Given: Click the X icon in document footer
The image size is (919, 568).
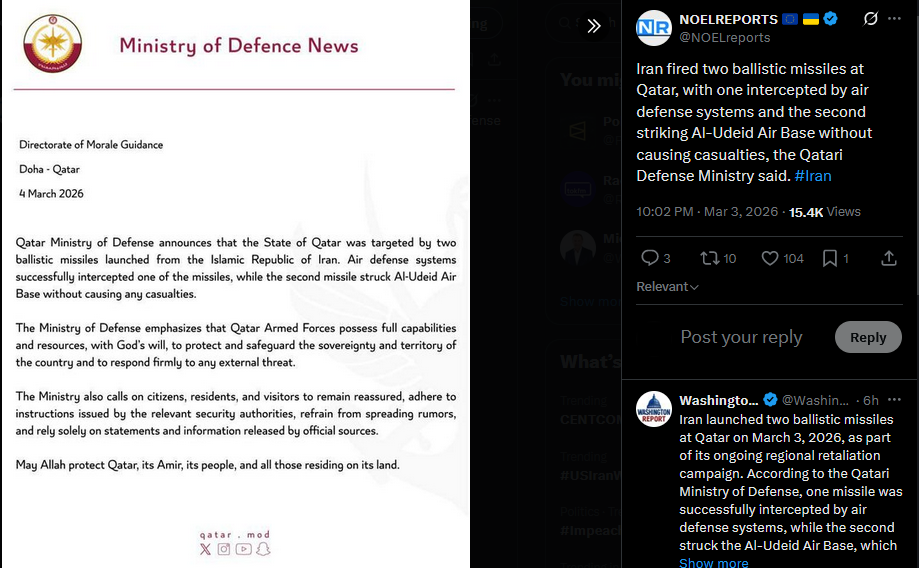Looking at the screenshot, I should click(205, 549).
